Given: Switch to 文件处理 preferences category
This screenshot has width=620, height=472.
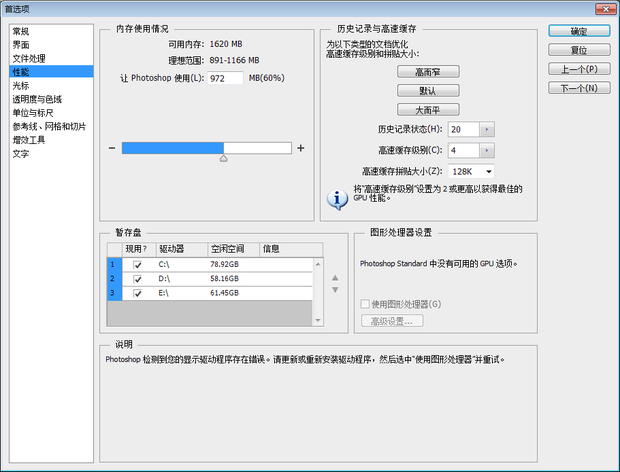Looking at the screenshot, I should [28, 58].
